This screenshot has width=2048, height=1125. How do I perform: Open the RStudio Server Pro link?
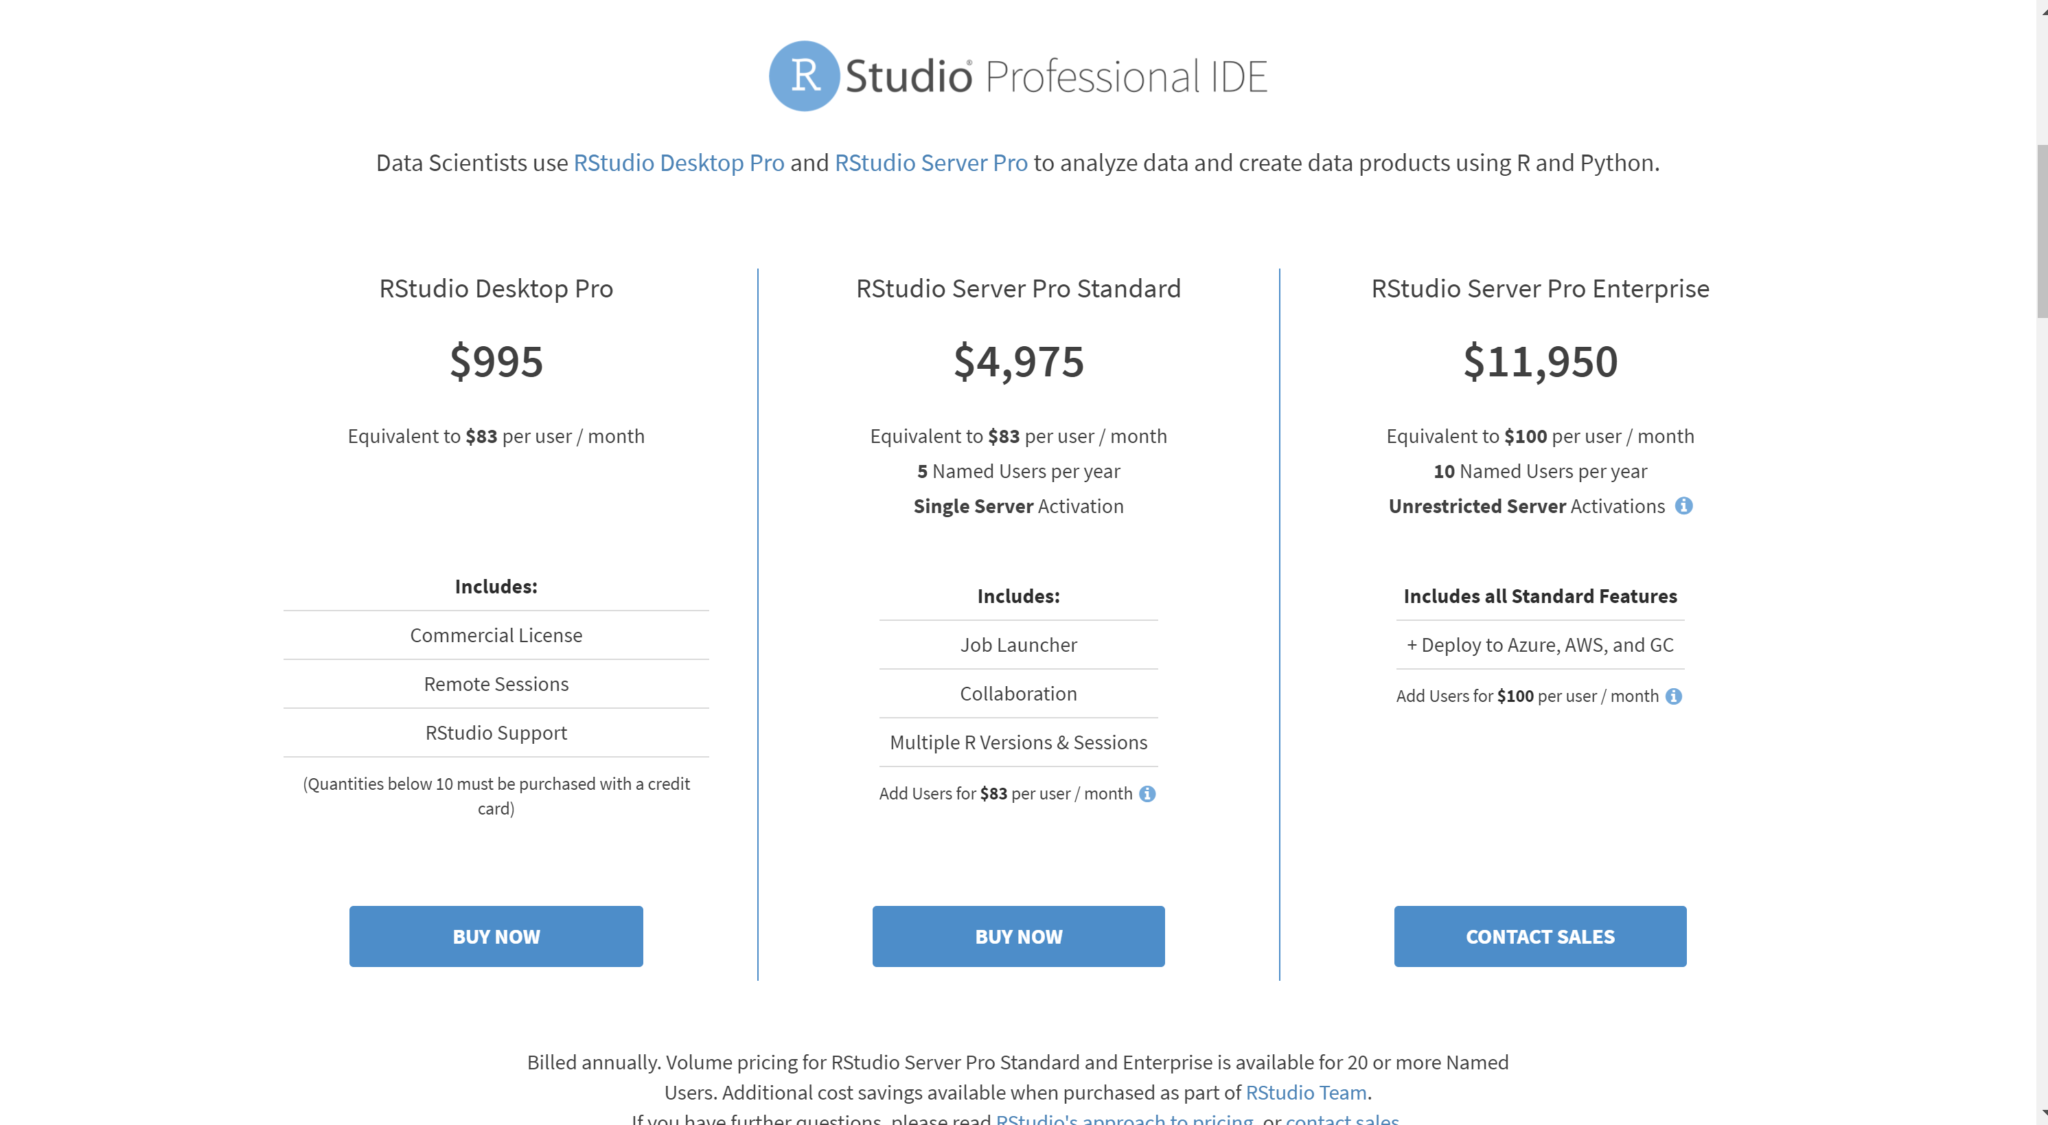click(x=931, y=163)
